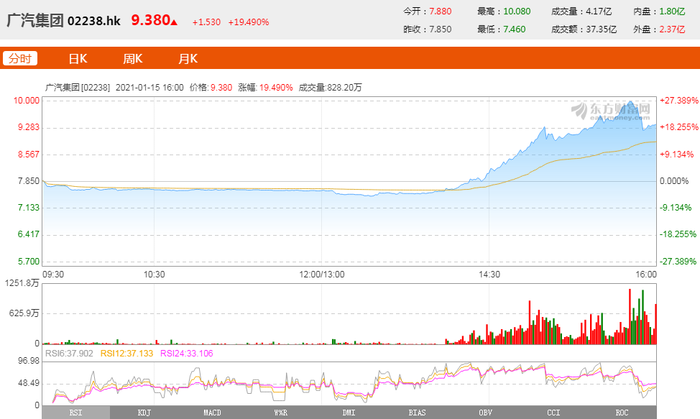Click the 今开 opening price 7.880
Screen dimensions: 700x419
pos(440,11)
